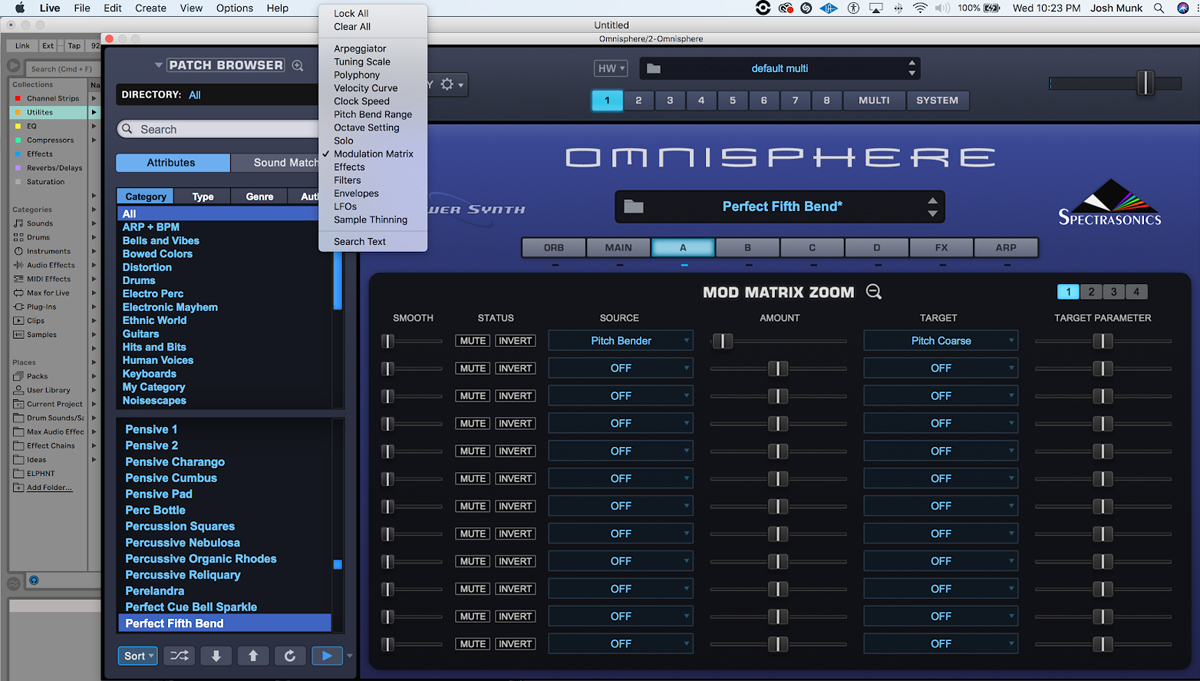Step to the next patch with the down arrow
Screen dimensions: 1200x681
pos(217,656)
